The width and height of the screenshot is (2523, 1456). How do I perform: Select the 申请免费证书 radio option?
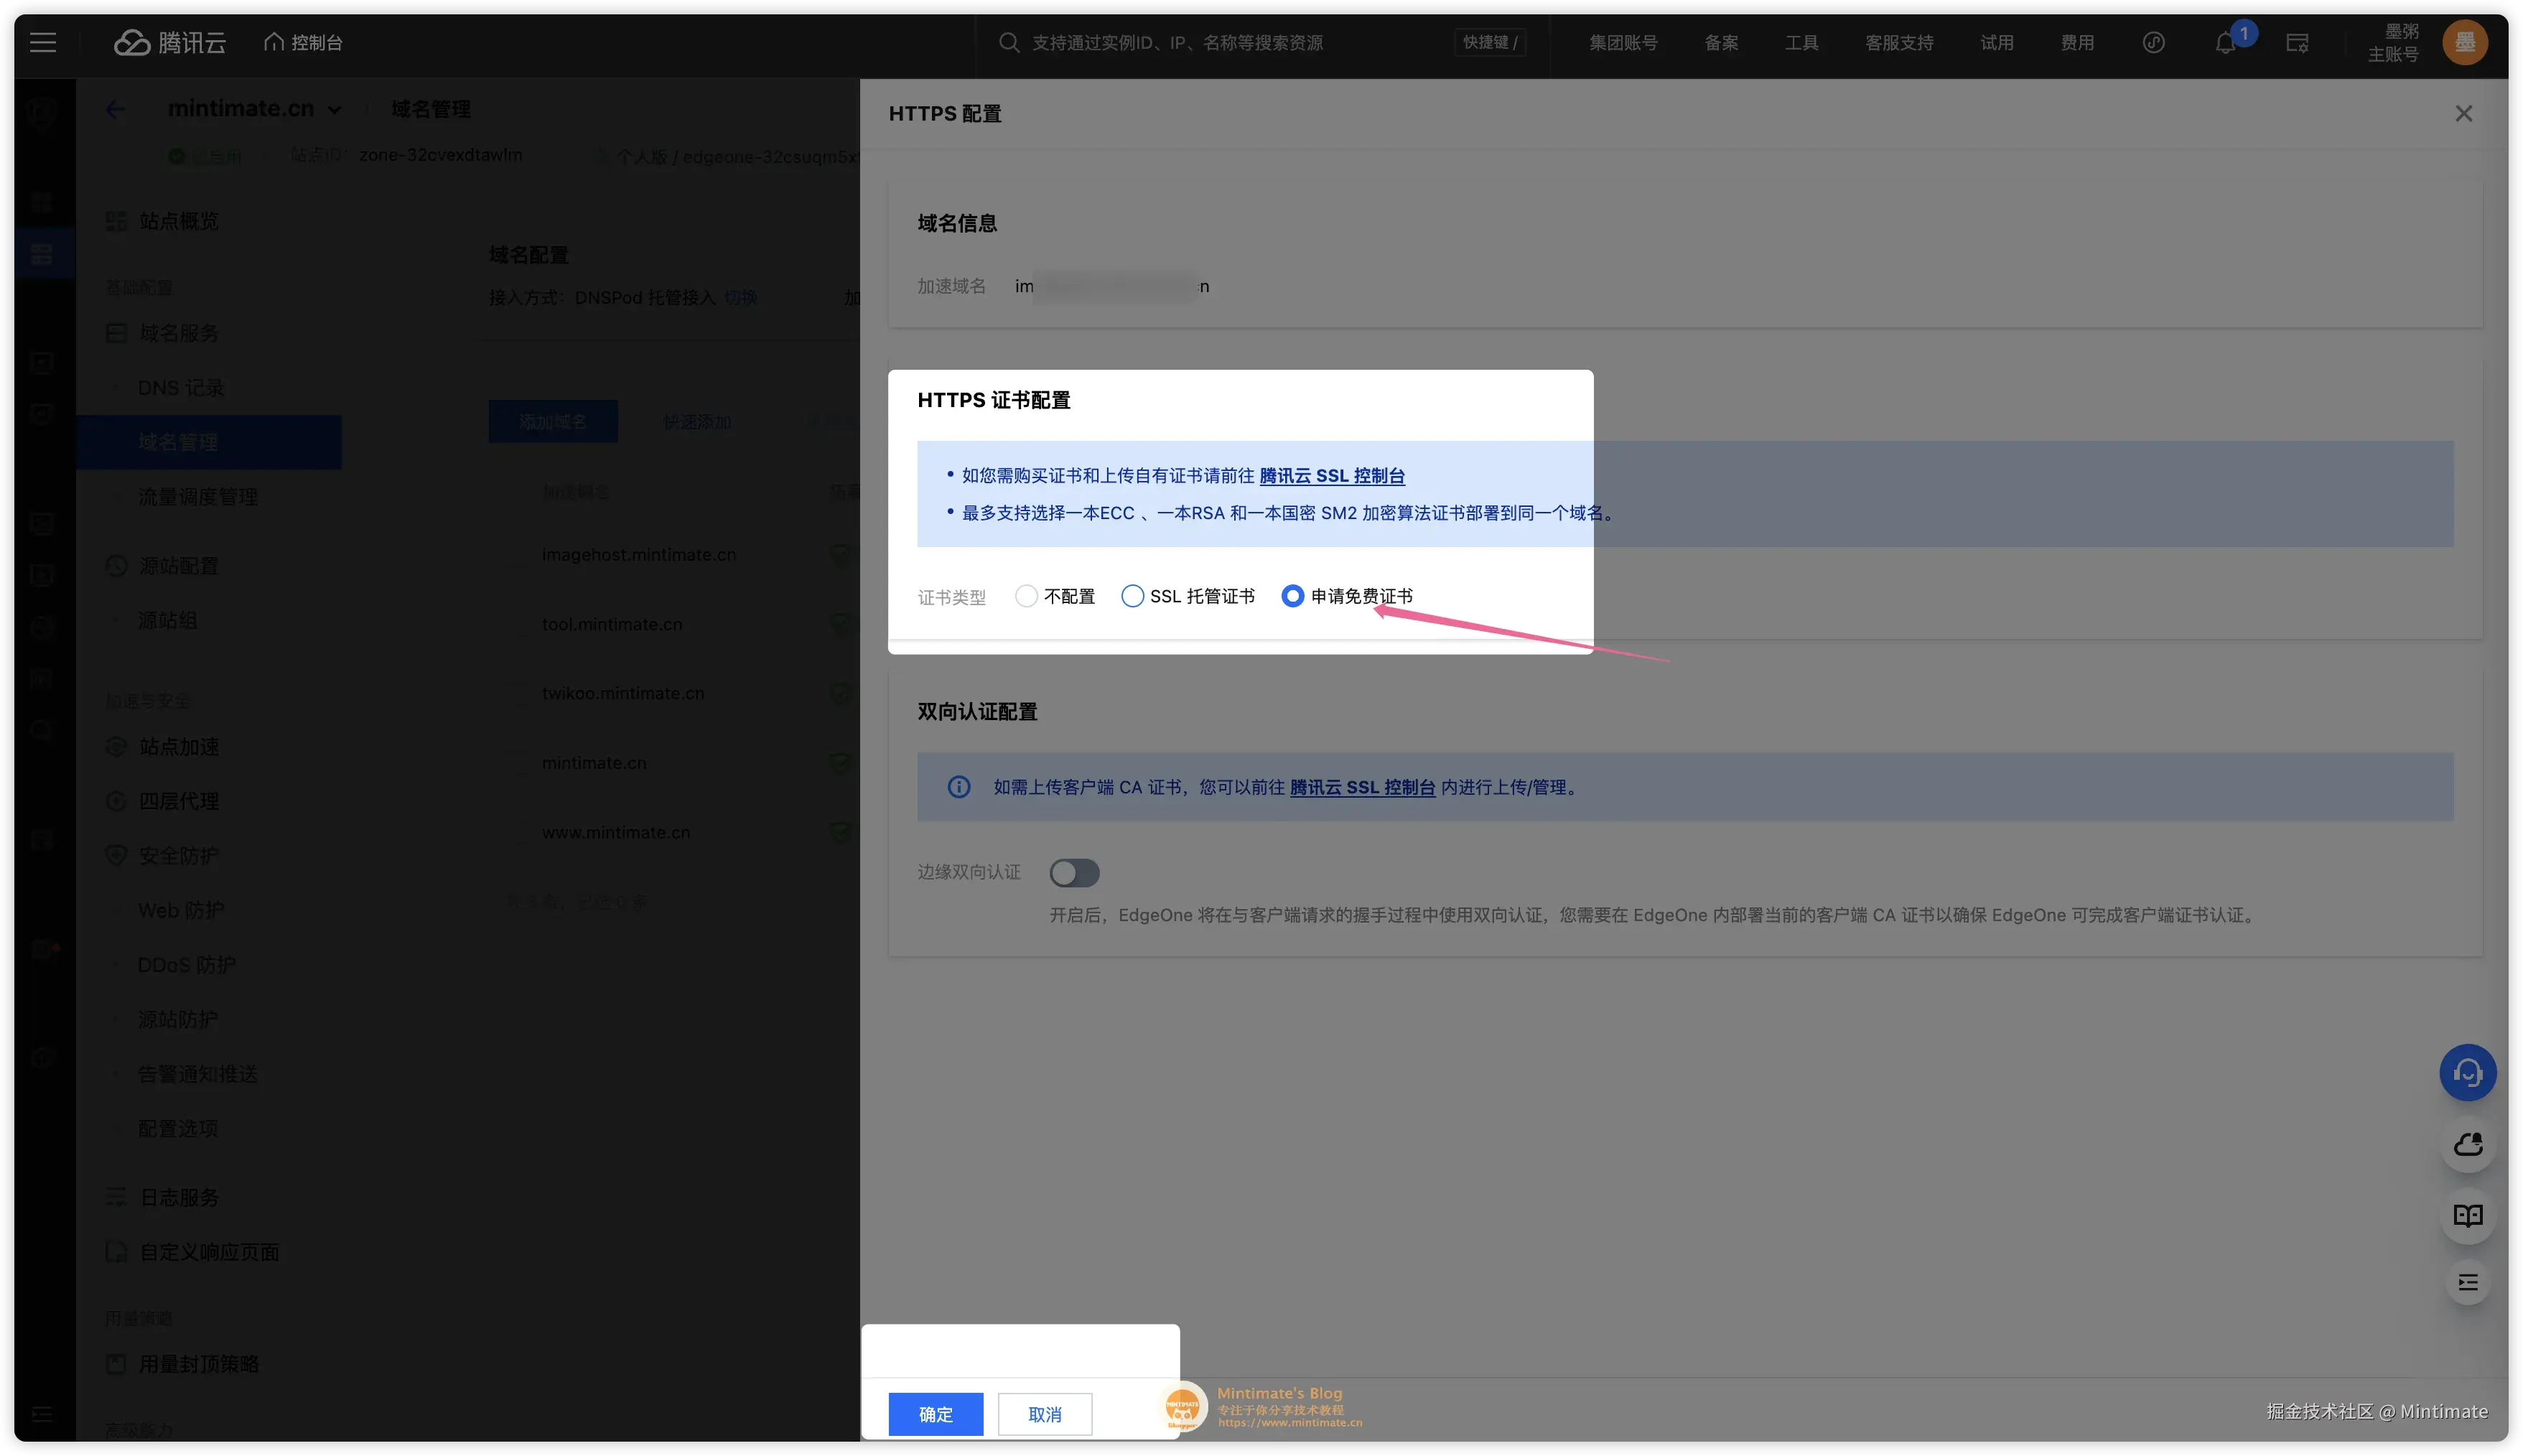pyautogui.click(x=1292, y=595)
